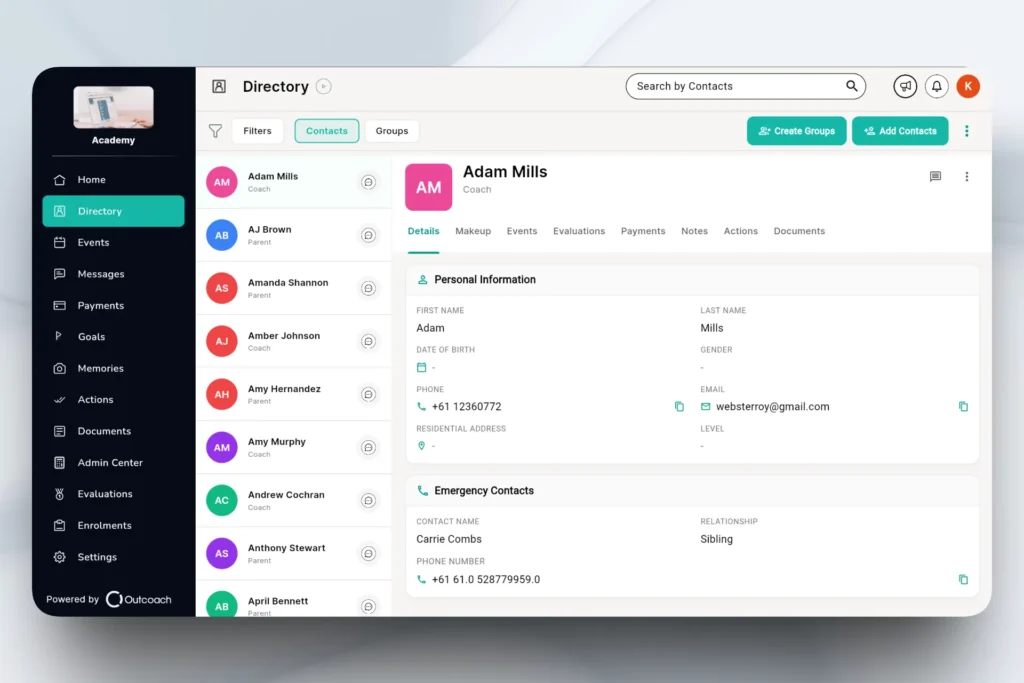The image size is (1024, 683).
Task: Select Andrew Cochran in contact list
Action: pyautogui.click(x=294, y=500)
